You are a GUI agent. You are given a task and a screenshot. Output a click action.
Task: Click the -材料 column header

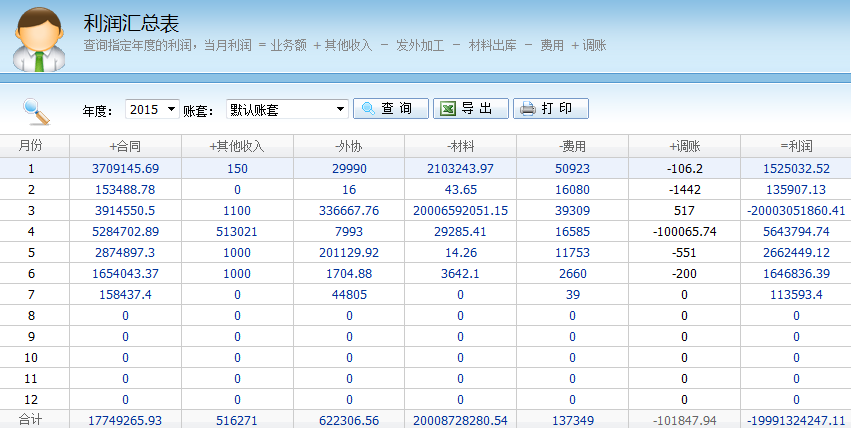tap(460, 146)
